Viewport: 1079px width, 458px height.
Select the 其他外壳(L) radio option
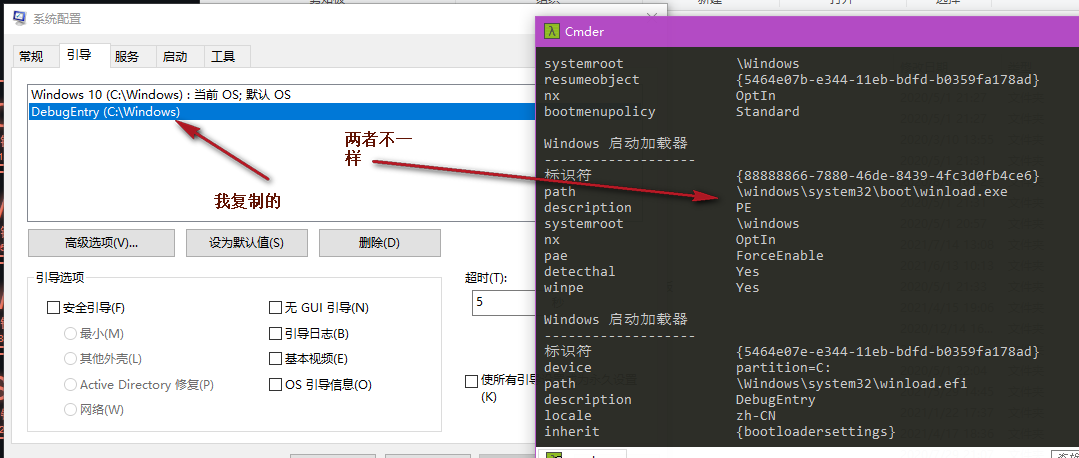click(70, 358)
